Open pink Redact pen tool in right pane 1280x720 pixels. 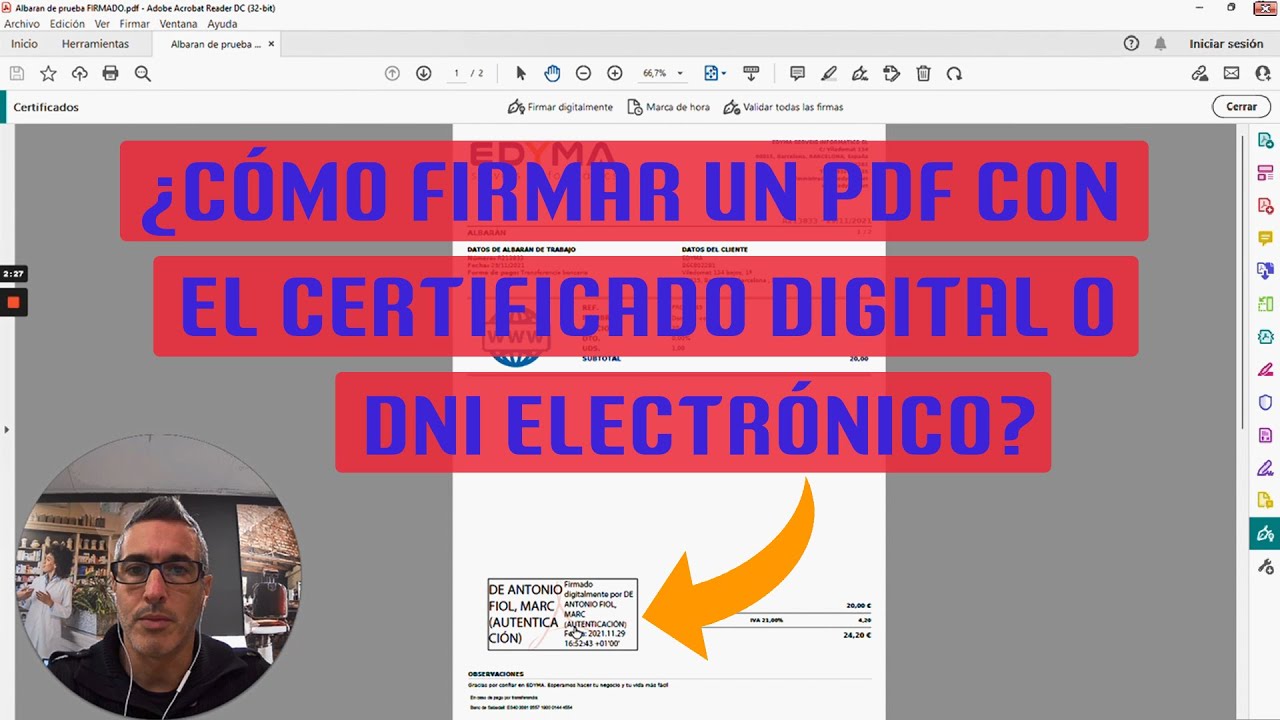coord(1265,369)
